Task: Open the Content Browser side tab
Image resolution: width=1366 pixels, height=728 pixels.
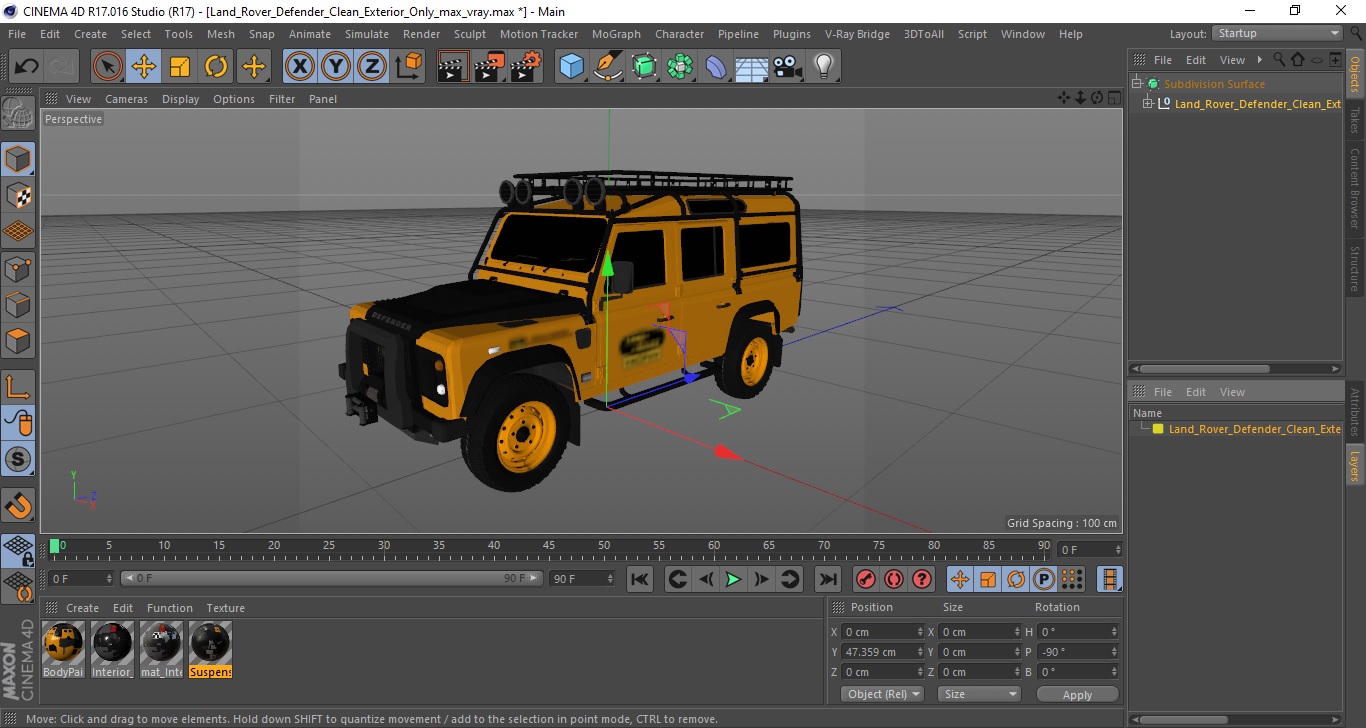Action: 1355,188
